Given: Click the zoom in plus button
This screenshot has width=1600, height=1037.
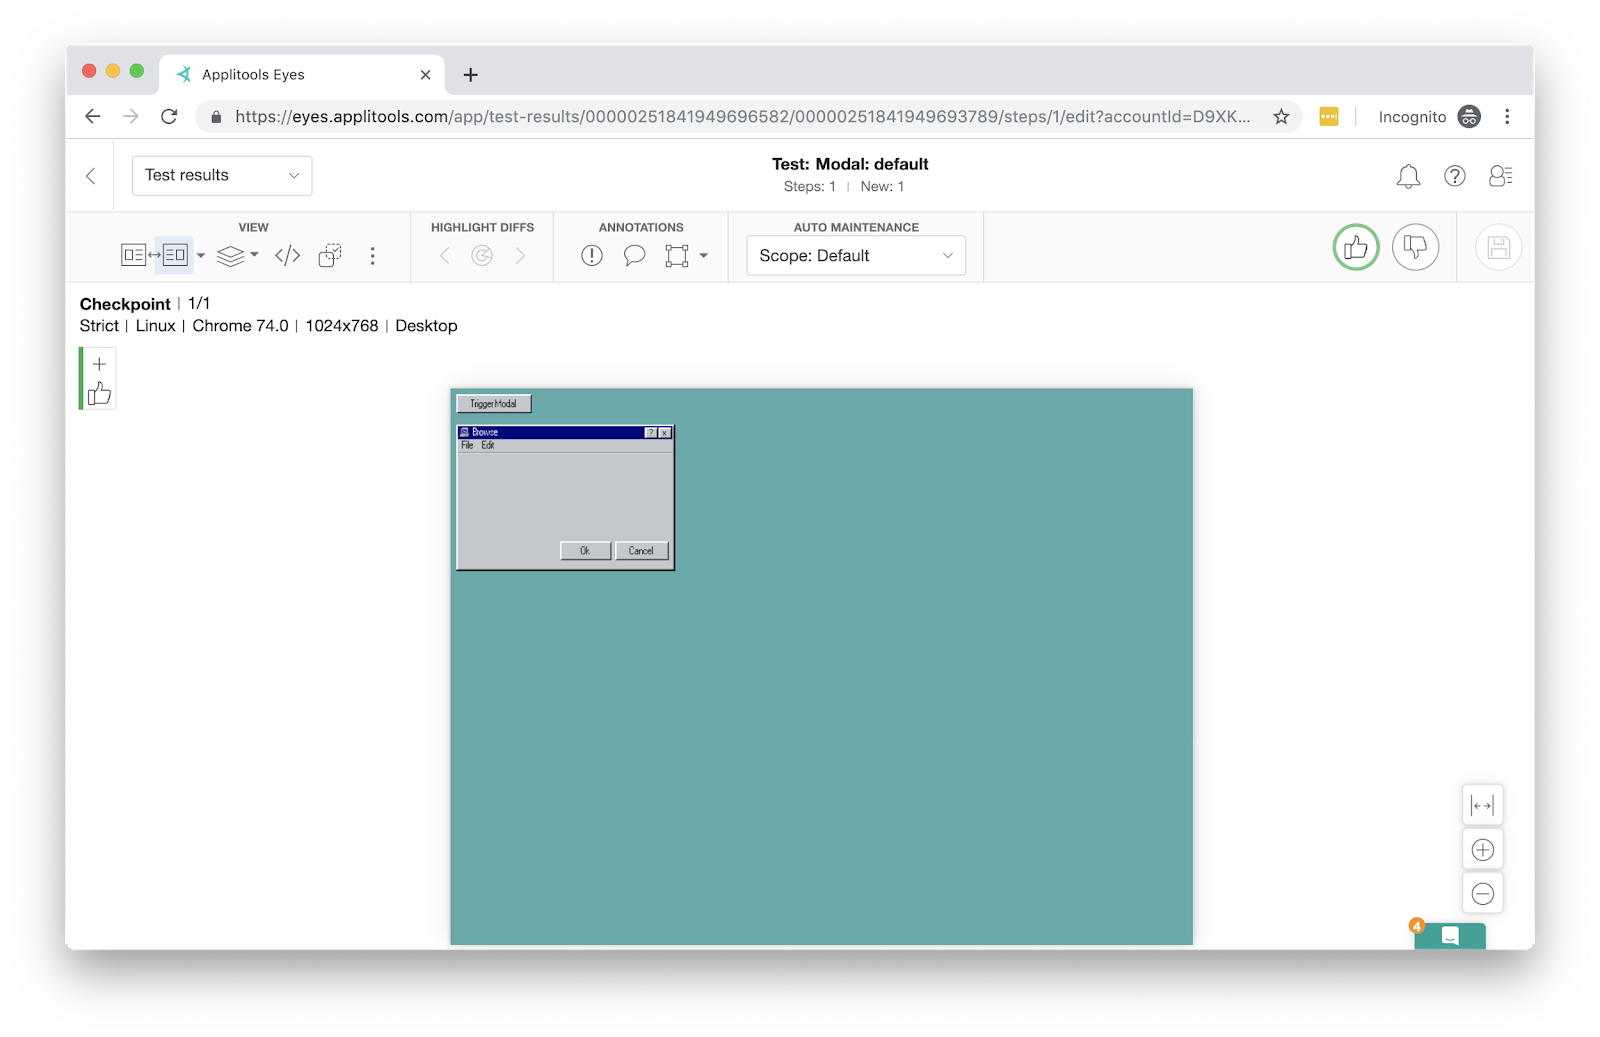Looking at the screenshot, I should click(x=1482, y=850).
